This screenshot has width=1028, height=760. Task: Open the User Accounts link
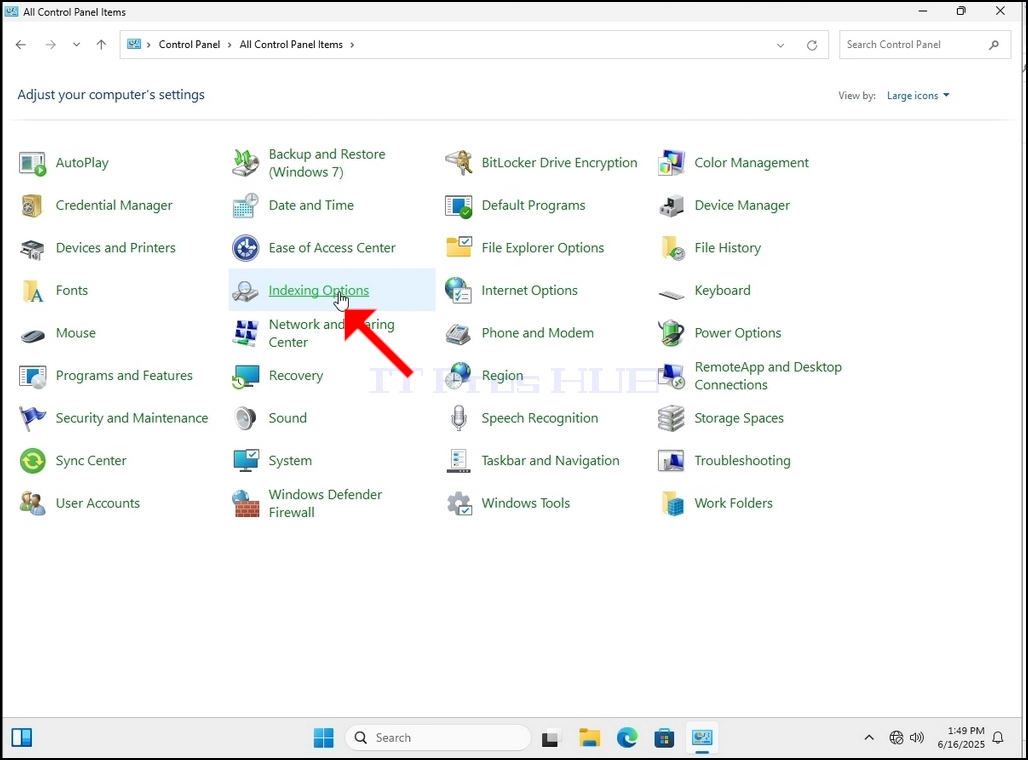click(98, 503)
